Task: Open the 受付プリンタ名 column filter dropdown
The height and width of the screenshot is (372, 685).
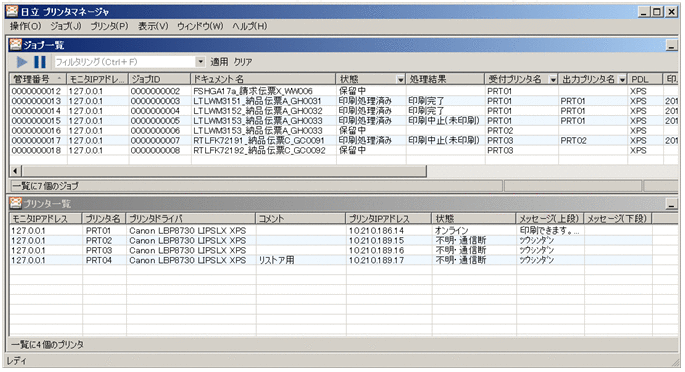Action: click(x=553, y=79)
